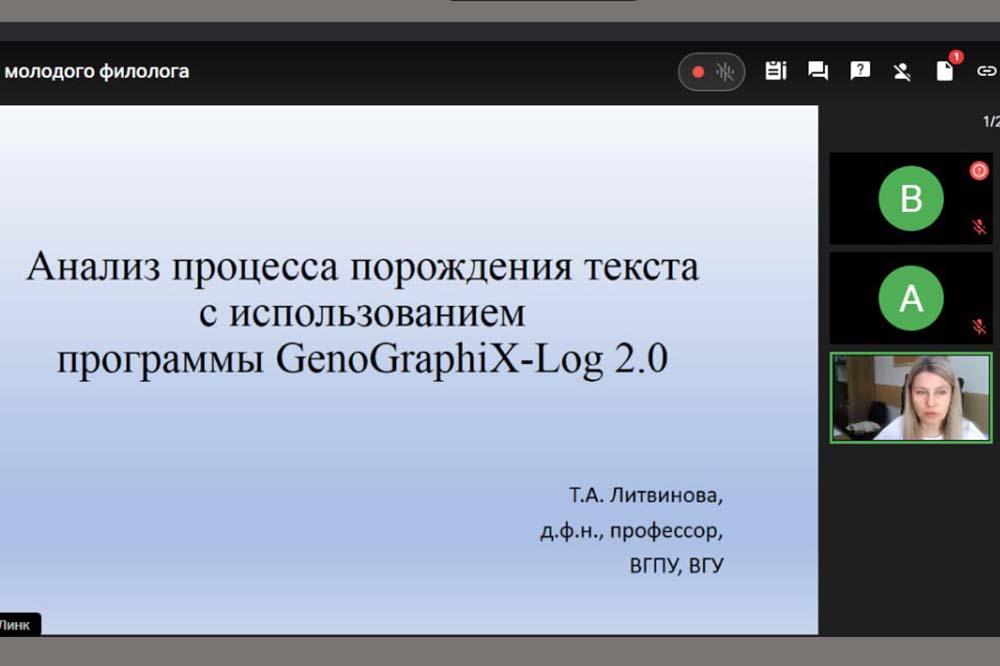
Task: Click the red warning badge on B's tile
Action: pyautogui.click(x=979, y=170)
